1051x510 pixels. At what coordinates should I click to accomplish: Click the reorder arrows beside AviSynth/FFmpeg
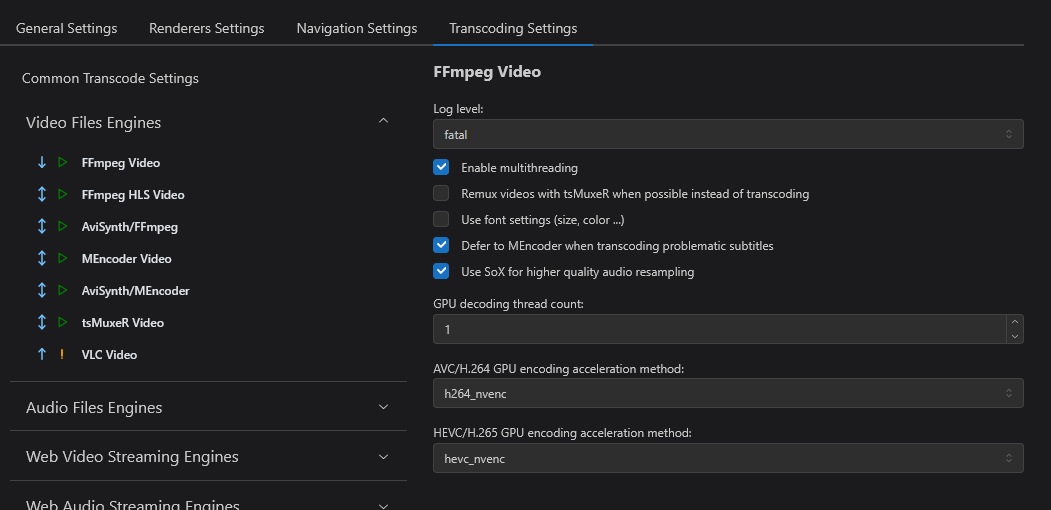click(x=42, y=227)
